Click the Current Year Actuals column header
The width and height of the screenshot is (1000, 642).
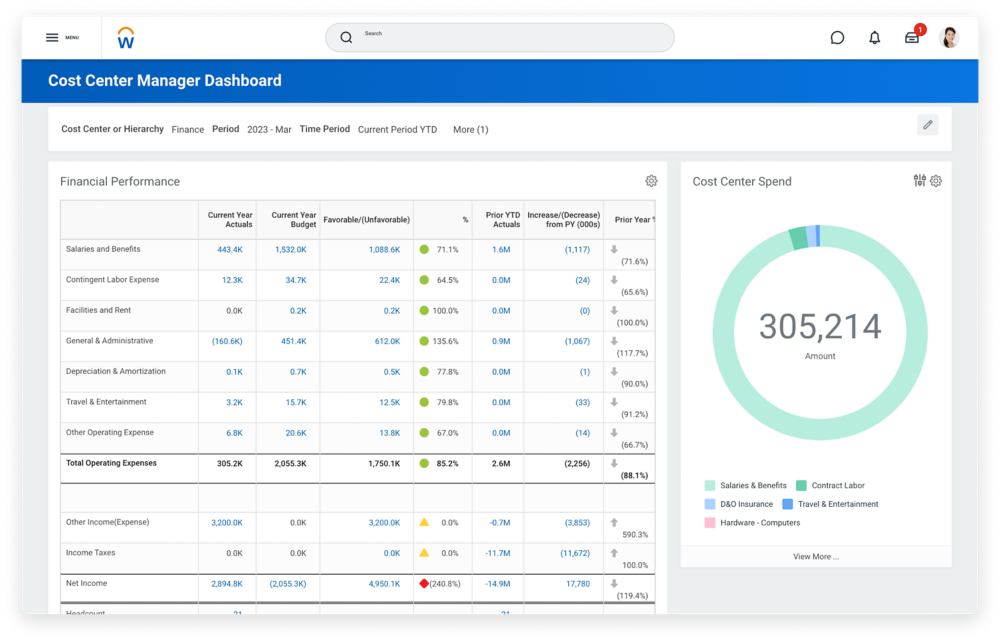click(x=229, y=219)
